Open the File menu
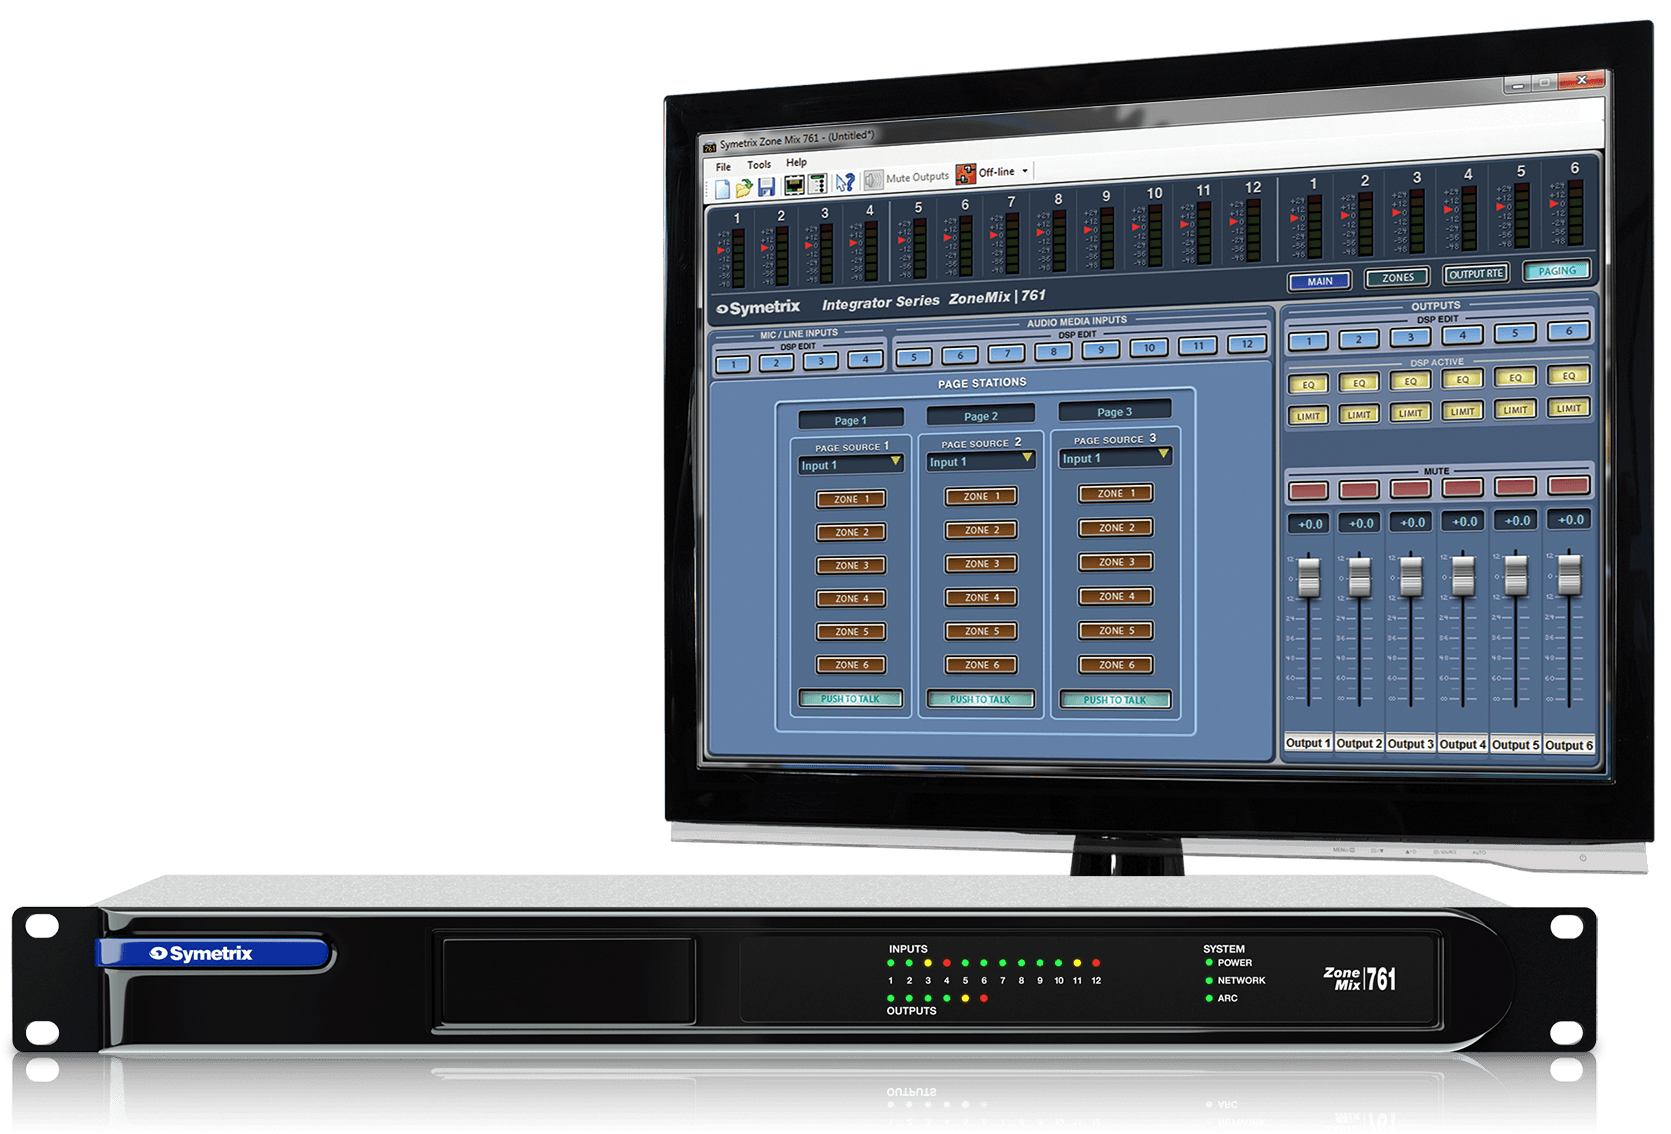Viewport: 1671px width, 1134px height. click(723, 167)
